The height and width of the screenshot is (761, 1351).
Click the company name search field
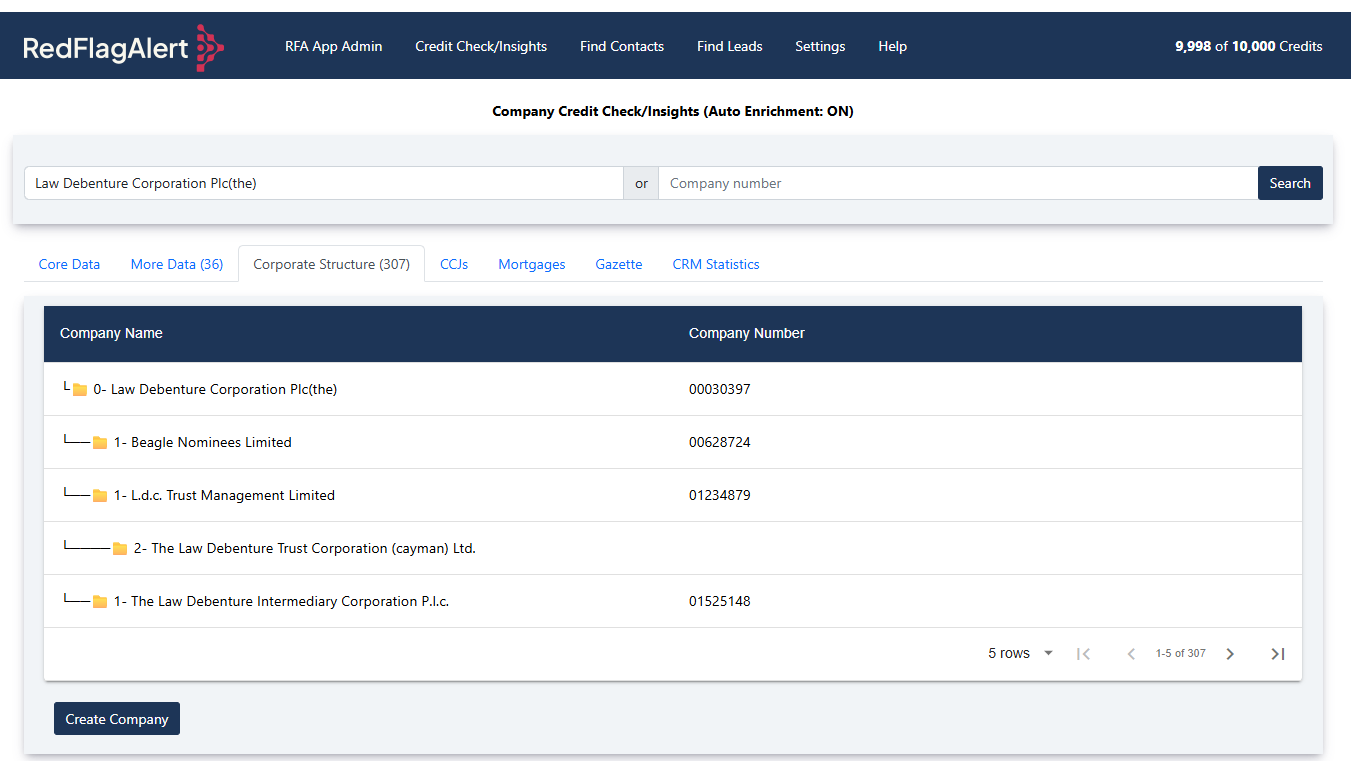[x=324, y=183]
